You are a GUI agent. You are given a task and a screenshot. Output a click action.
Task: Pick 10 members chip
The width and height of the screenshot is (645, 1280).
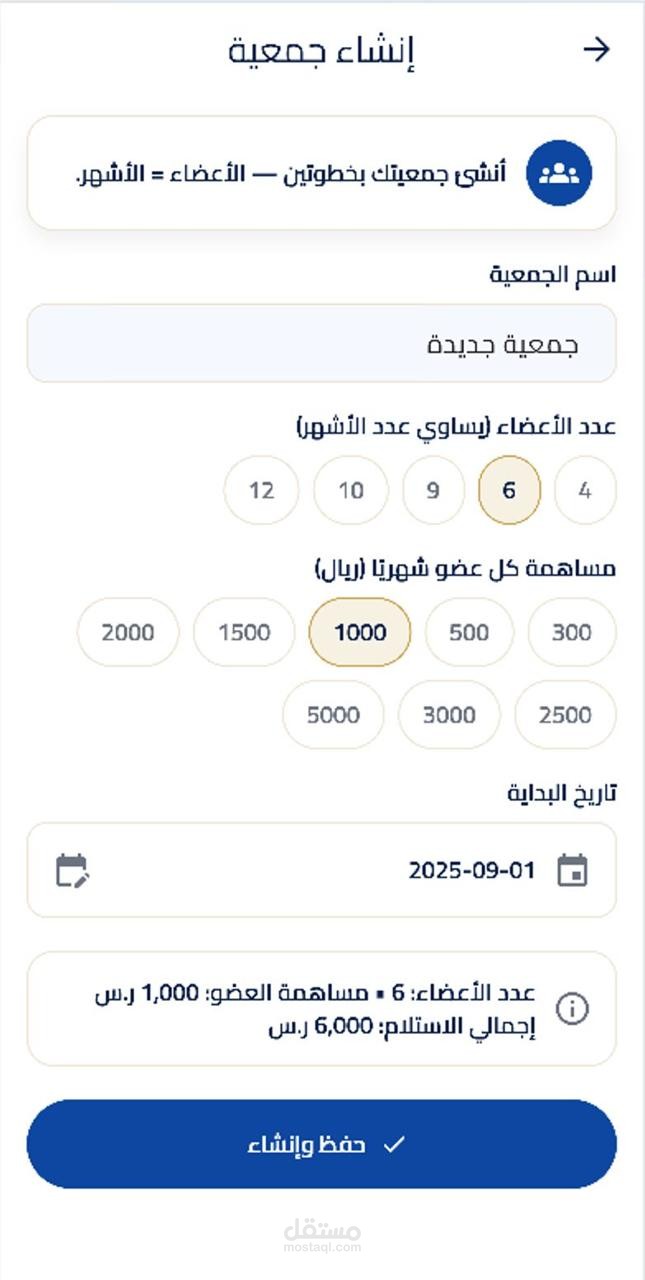pyautogui.click(x=350, y=491)
